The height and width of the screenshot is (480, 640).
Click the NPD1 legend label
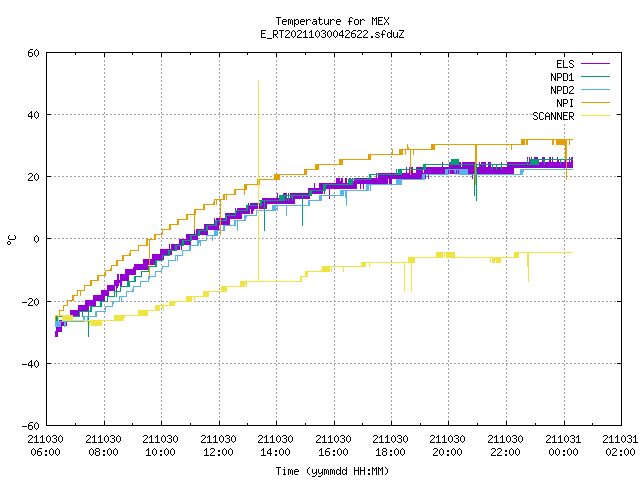pos(562,77)
